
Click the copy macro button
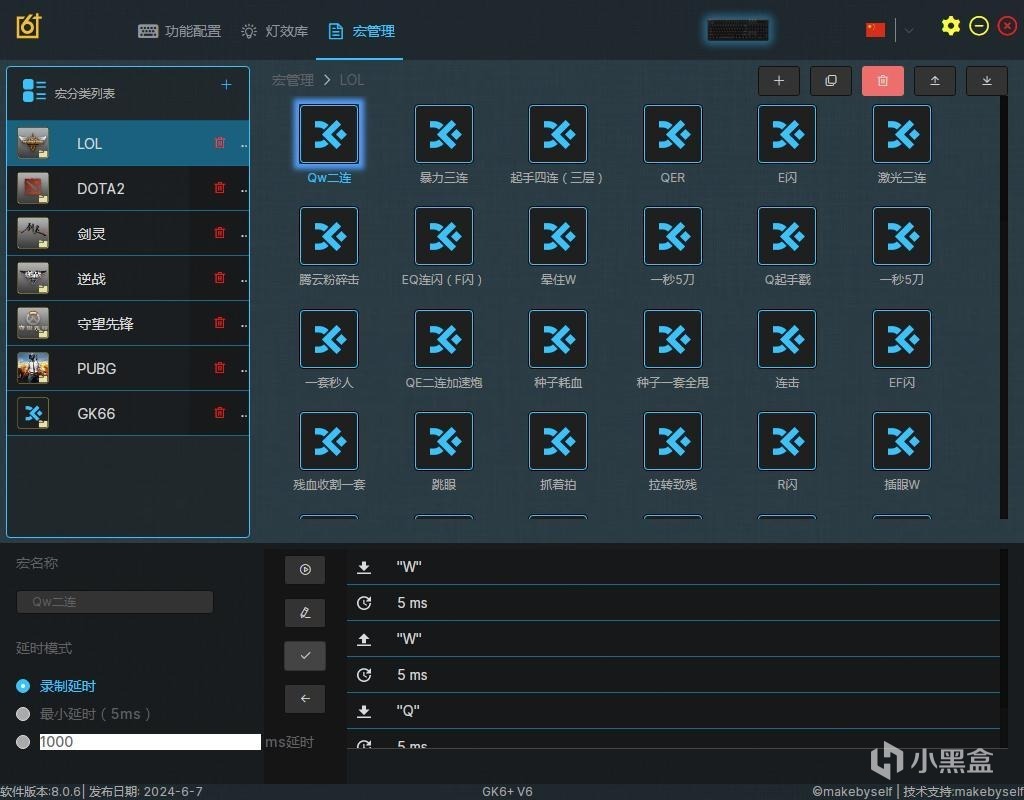(x=831, y=81)
